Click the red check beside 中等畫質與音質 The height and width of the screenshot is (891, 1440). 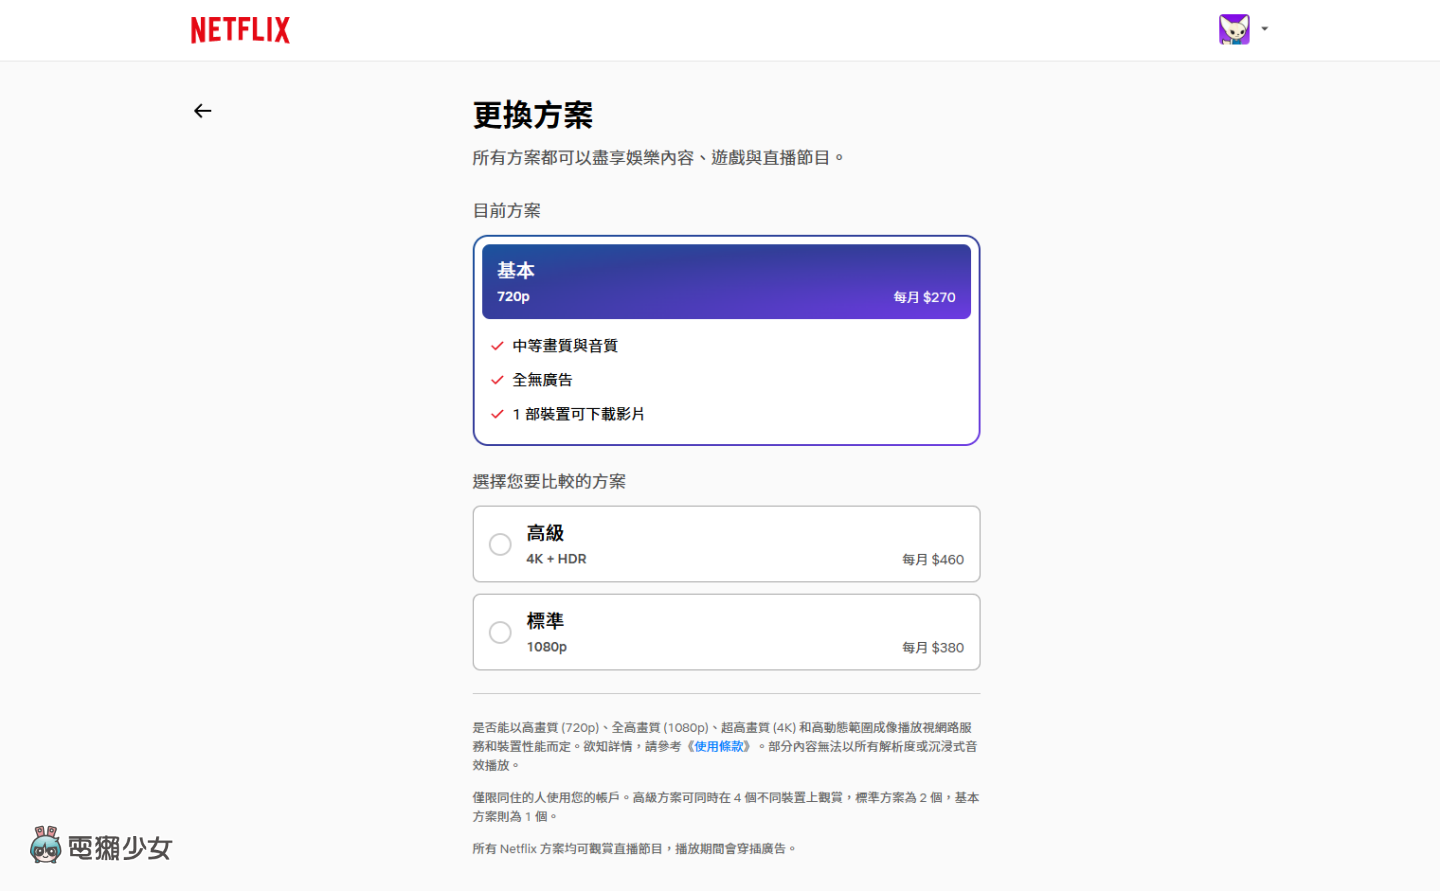(x=497, y=346)
